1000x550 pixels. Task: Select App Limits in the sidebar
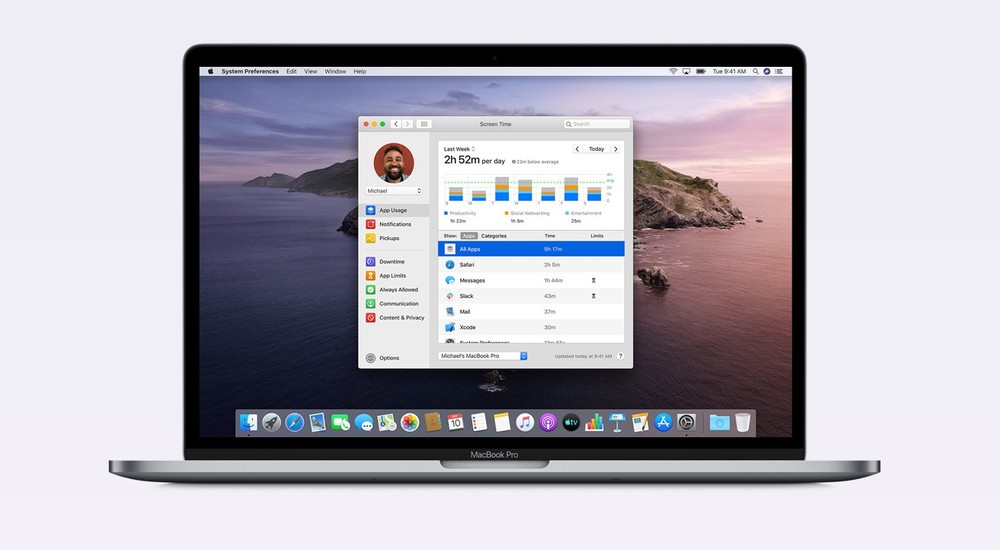point(392,276)
